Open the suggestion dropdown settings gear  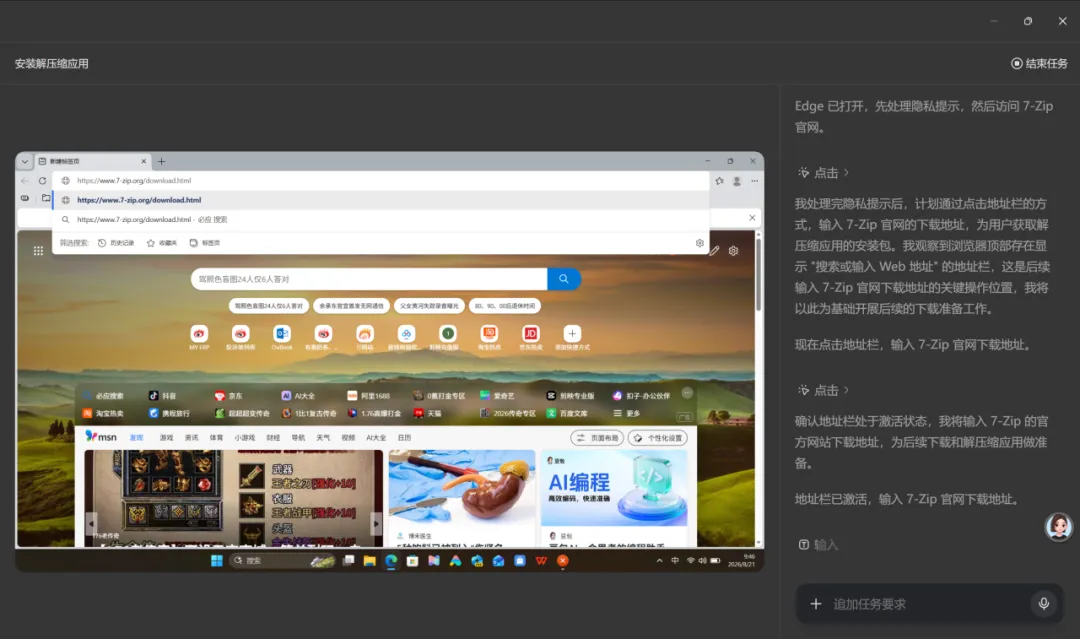(699, 242)
